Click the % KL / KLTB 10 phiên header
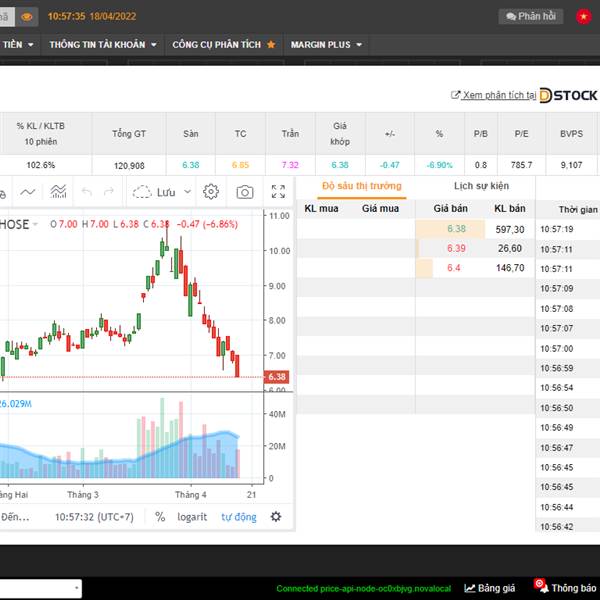The width and height of the screenshot is (600, 600). 41,134
